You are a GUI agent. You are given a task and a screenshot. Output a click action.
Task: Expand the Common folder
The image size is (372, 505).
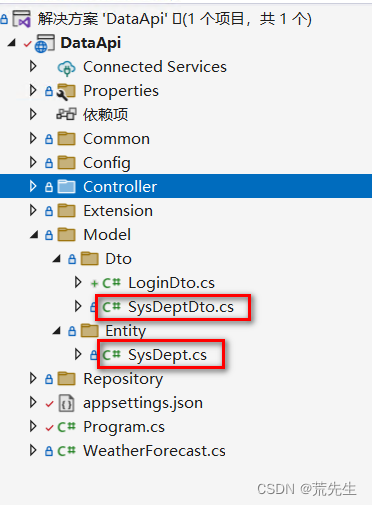pos(33,138)
